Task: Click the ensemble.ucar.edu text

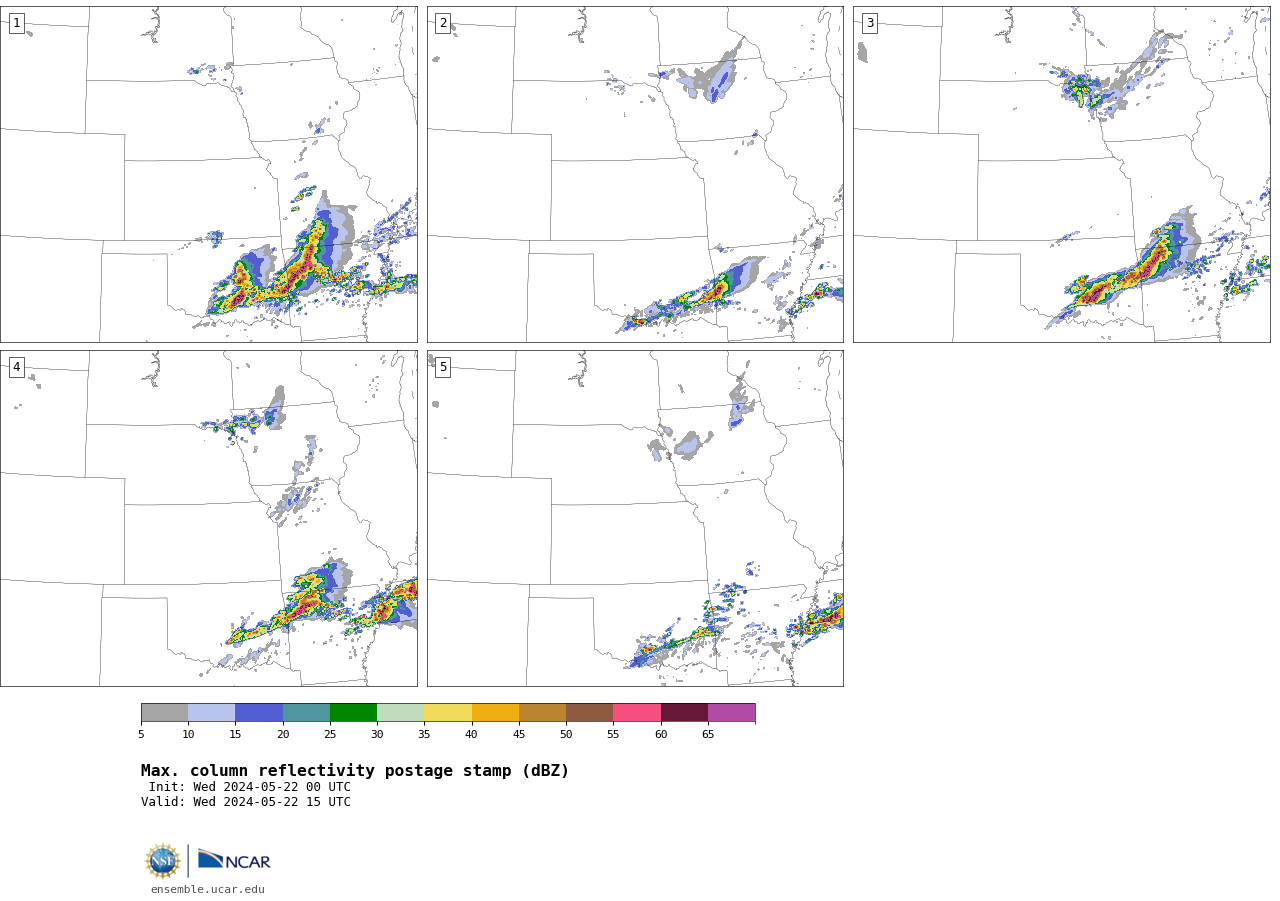Action: coord(208,889)
